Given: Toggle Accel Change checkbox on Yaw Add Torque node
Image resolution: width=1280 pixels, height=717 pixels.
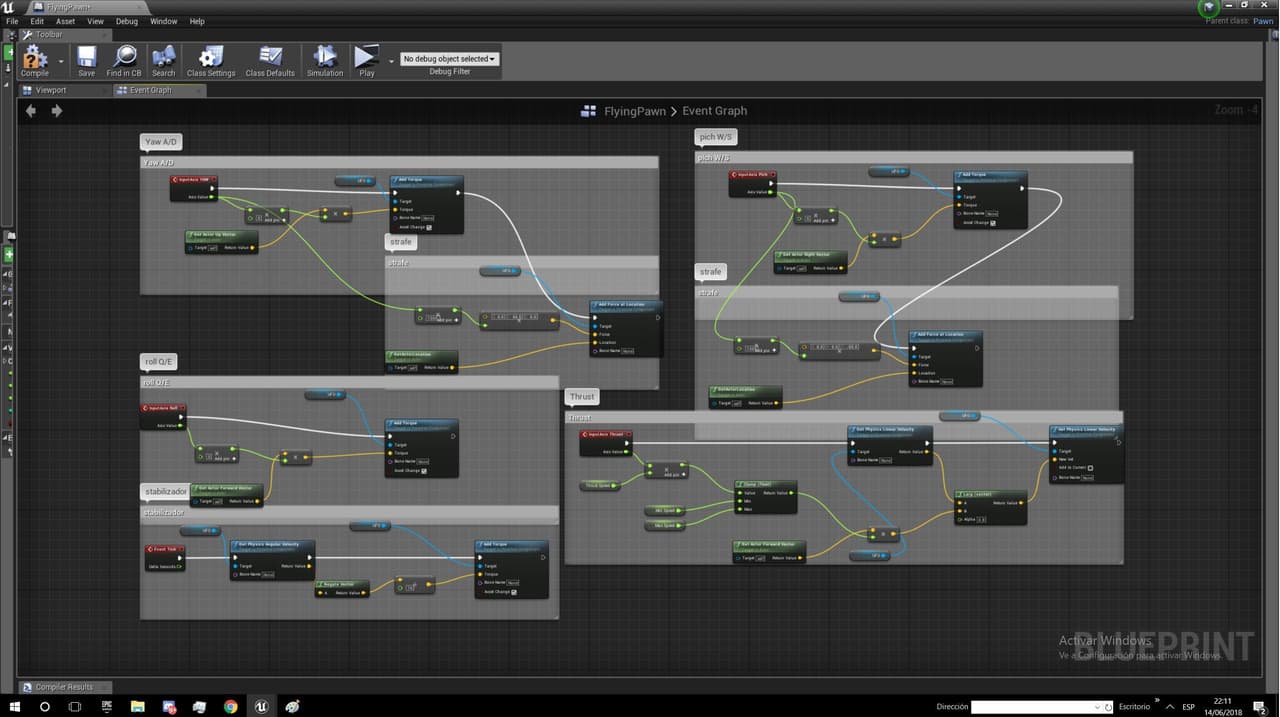Looking at the screenshot, I should 429,227.
